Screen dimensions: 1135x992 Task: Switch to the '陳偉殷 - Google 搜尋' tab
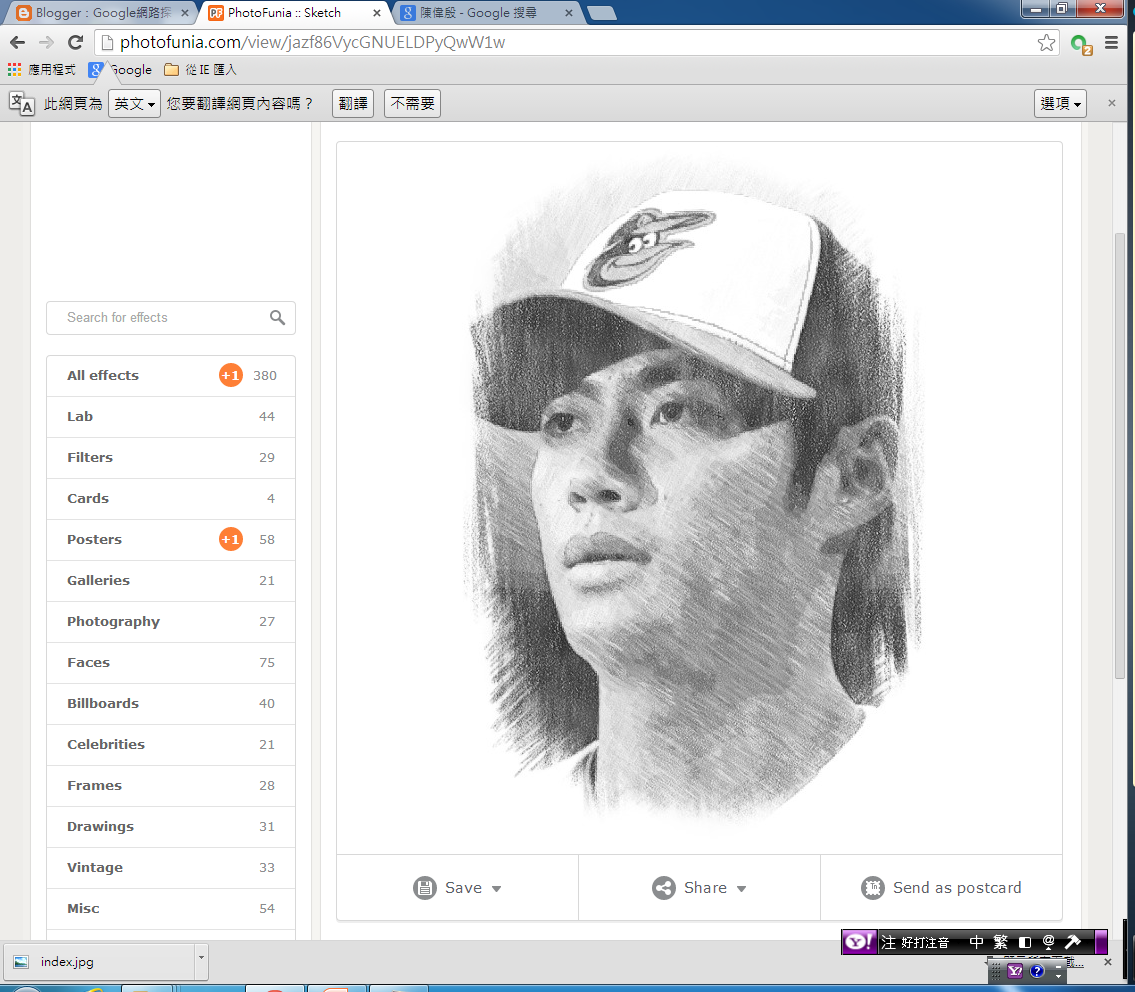[x=487, y=13]
